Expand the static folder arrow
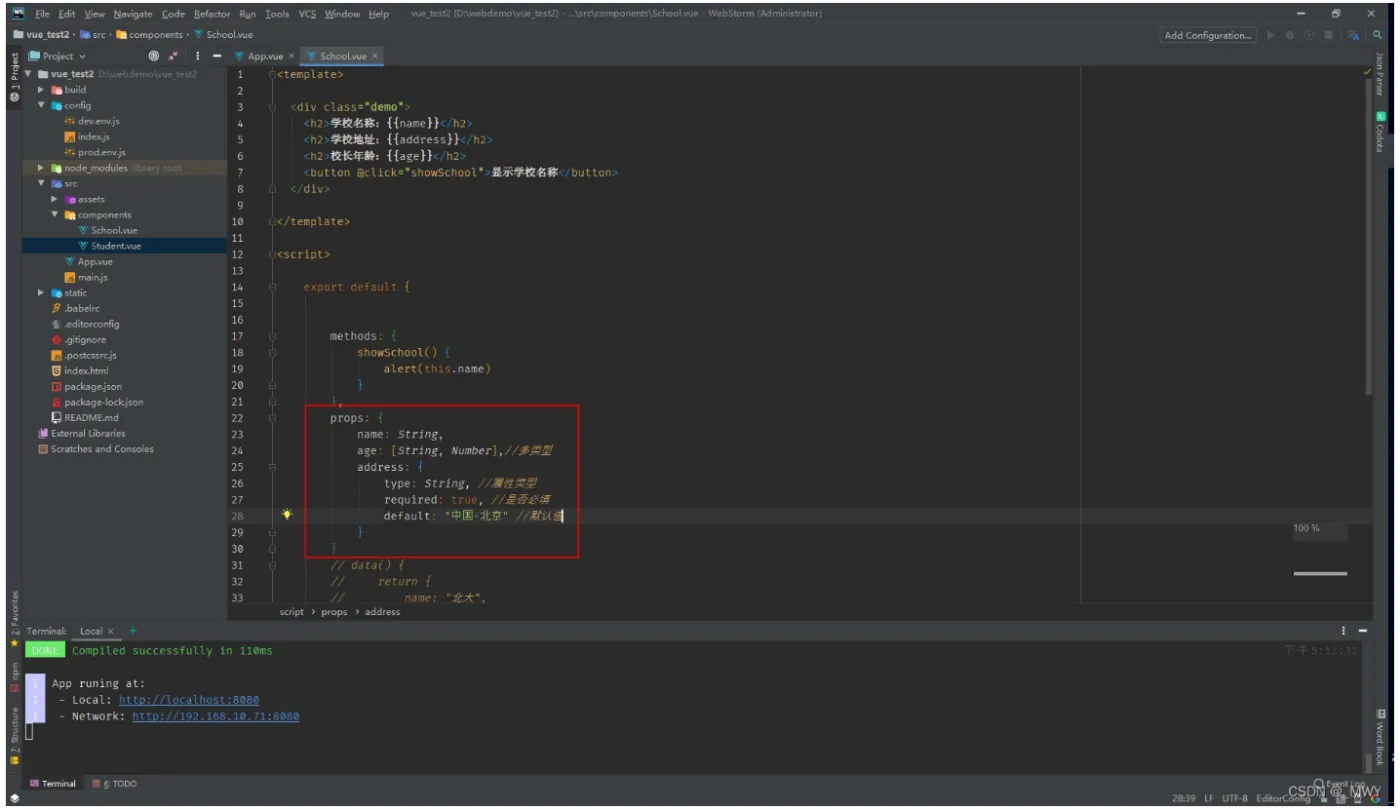Screen dimensions: 1400x810 [41, 293]
